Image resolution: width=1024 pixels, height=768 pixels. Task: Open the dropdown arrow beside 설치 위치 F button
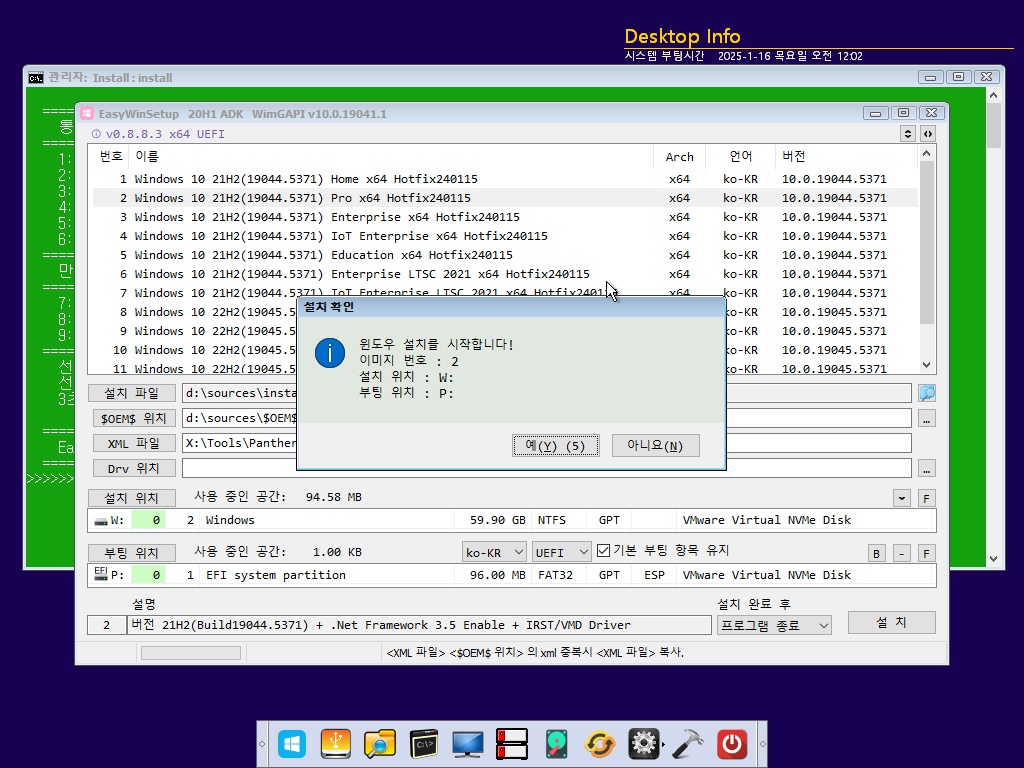[x=902, y=498]
